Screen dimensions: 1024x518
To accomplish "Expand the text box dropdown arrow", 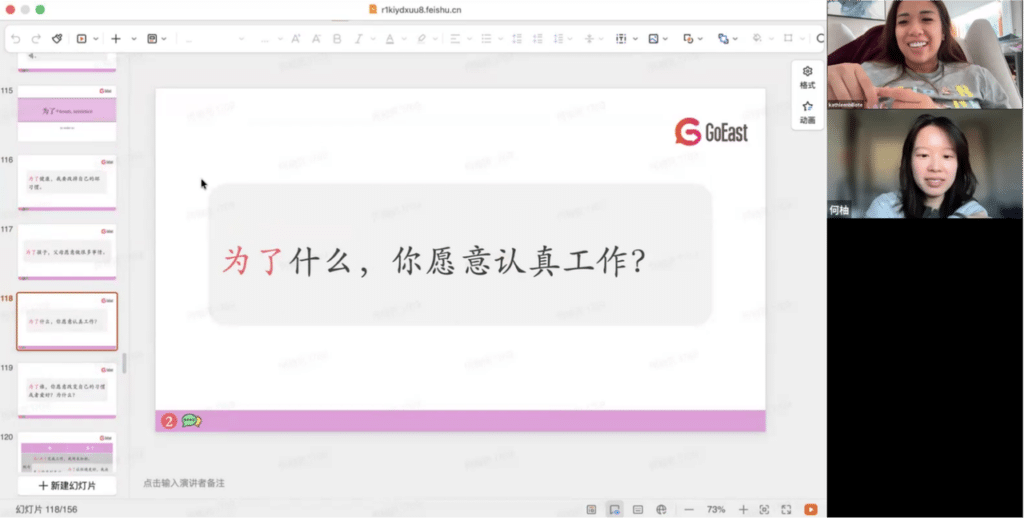I will tap(634, 39).
